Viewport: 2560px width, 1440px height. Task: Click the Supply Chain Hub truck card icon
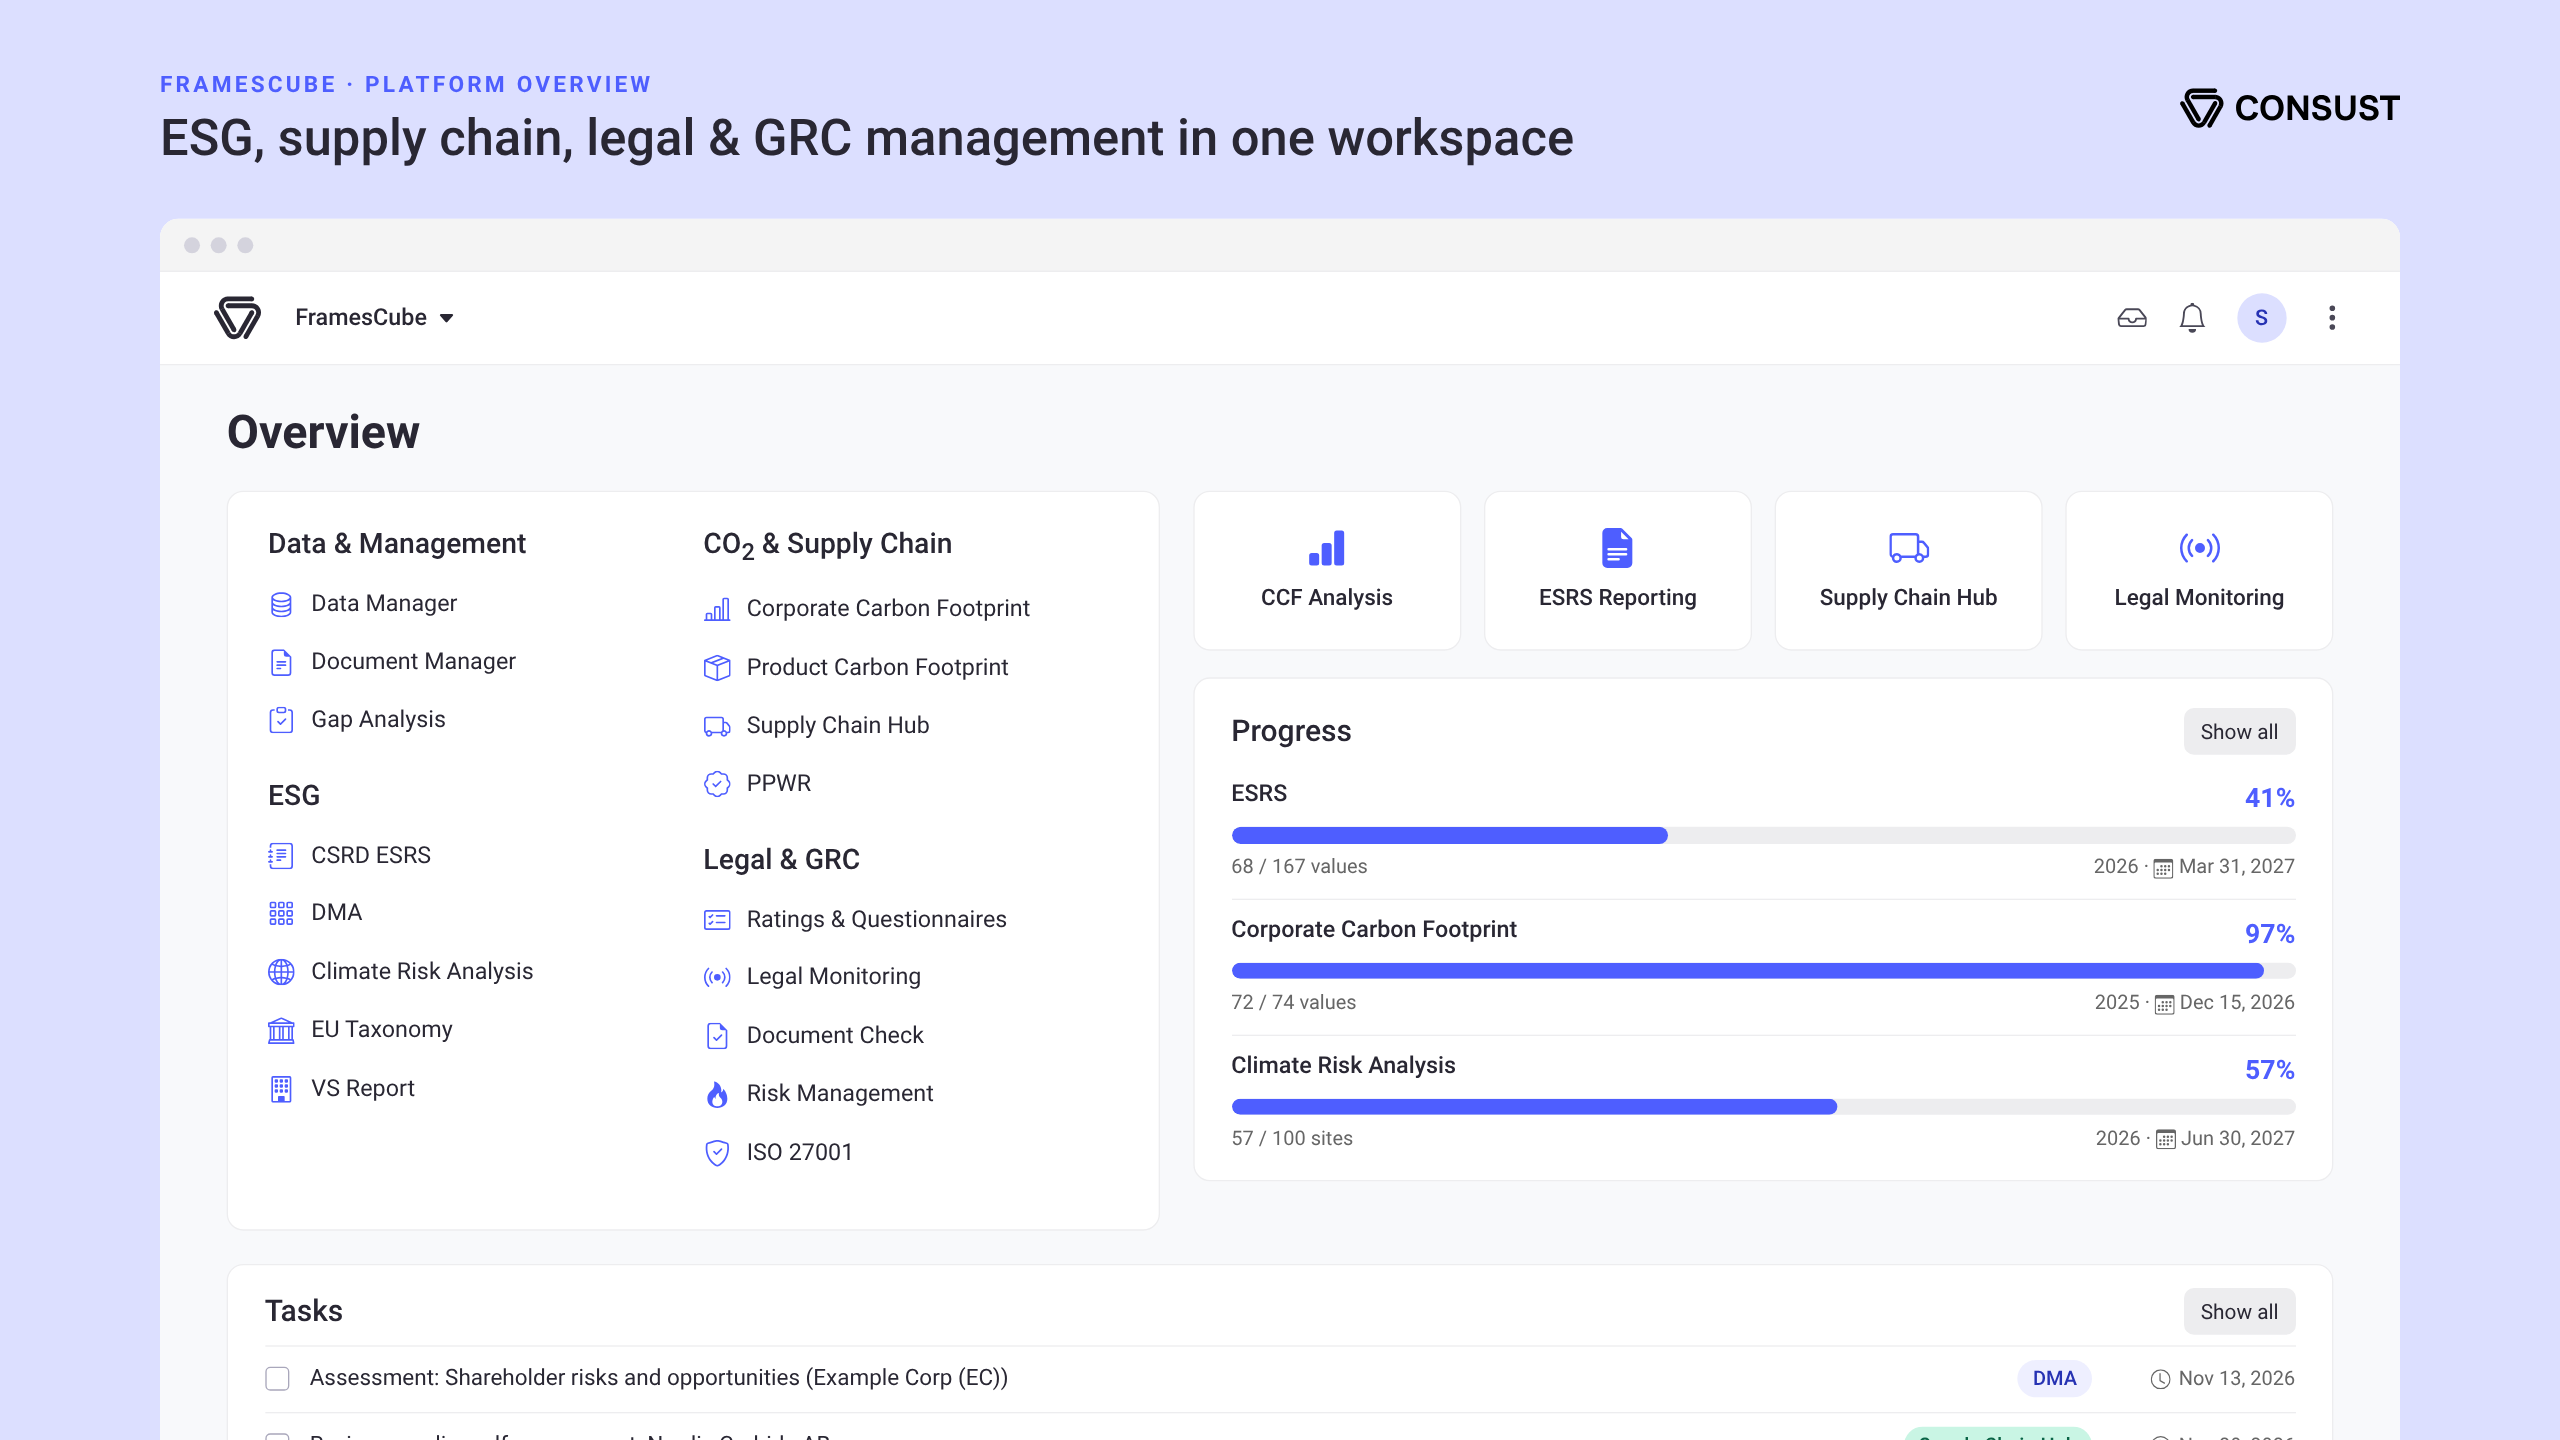(x=1908, y=548)
